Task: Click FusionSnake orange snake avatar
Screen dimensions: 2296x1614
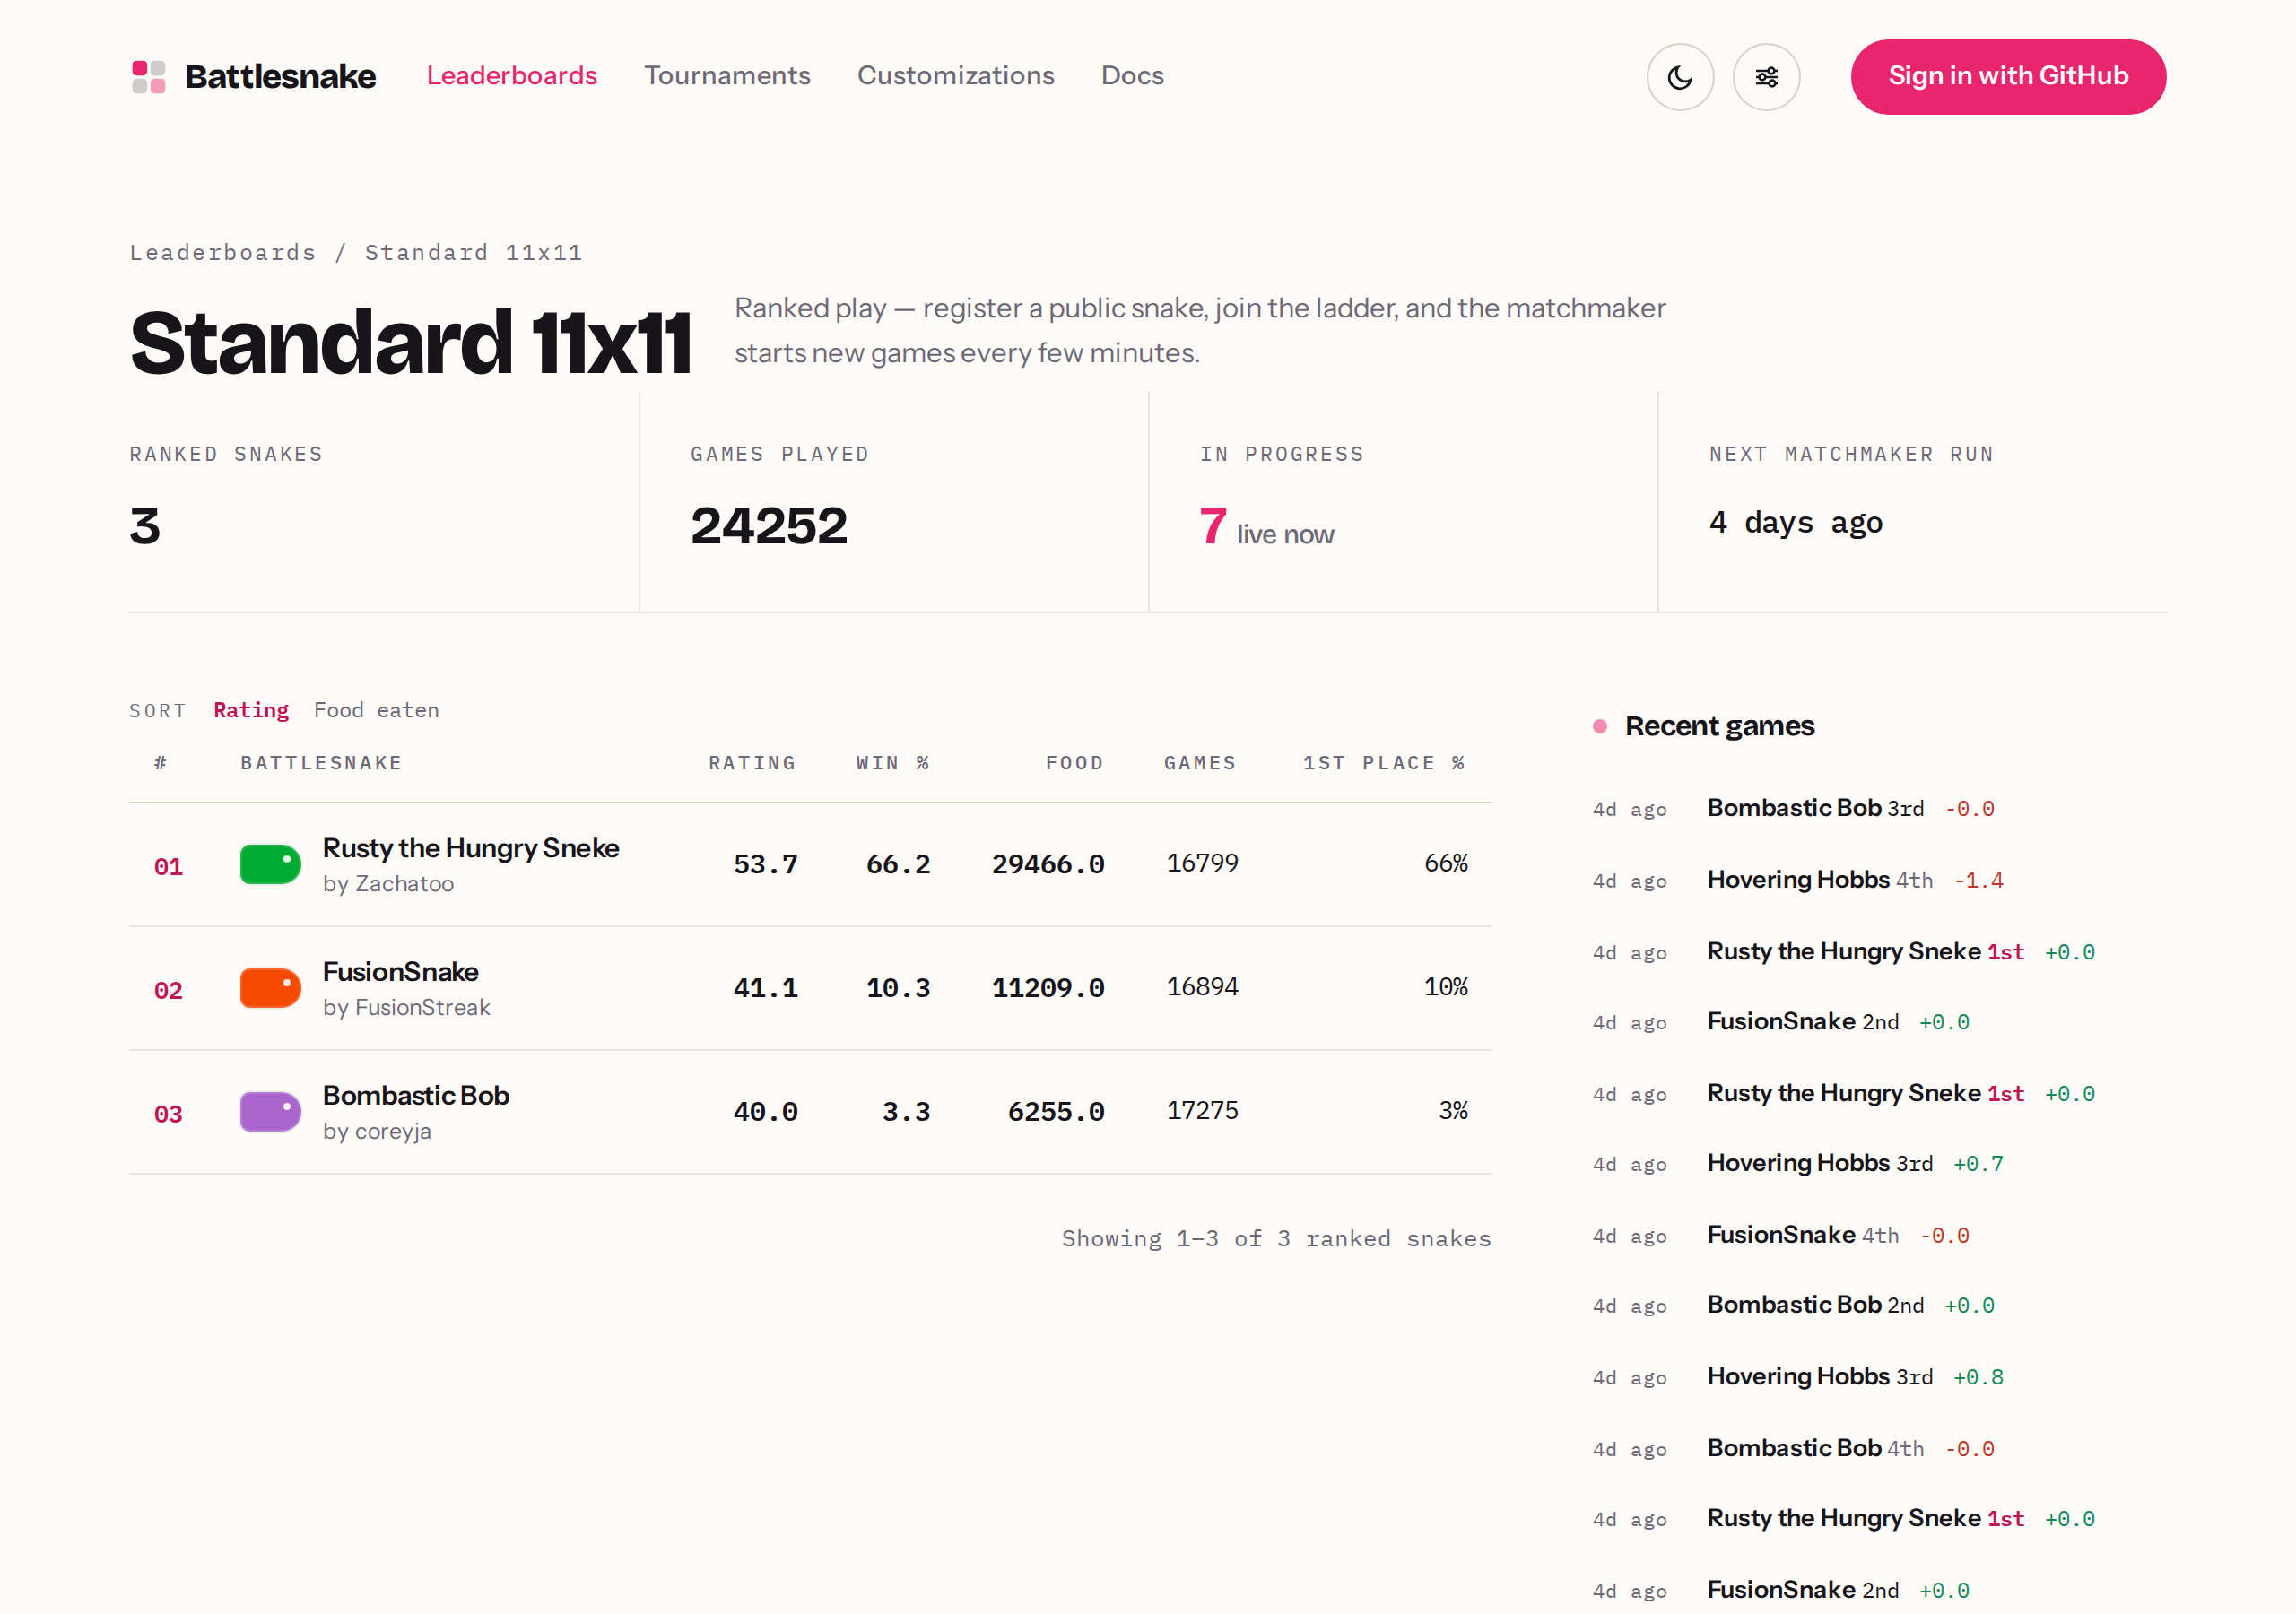Action: (270, 988)
